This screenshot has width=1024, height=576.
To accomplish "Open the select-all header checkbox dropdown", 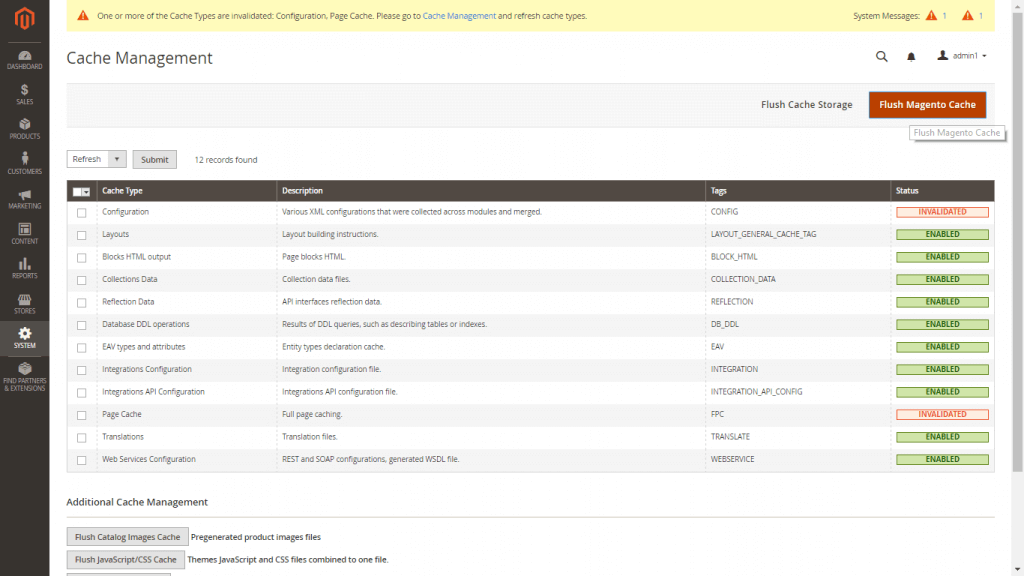I will tap(82, 191).
